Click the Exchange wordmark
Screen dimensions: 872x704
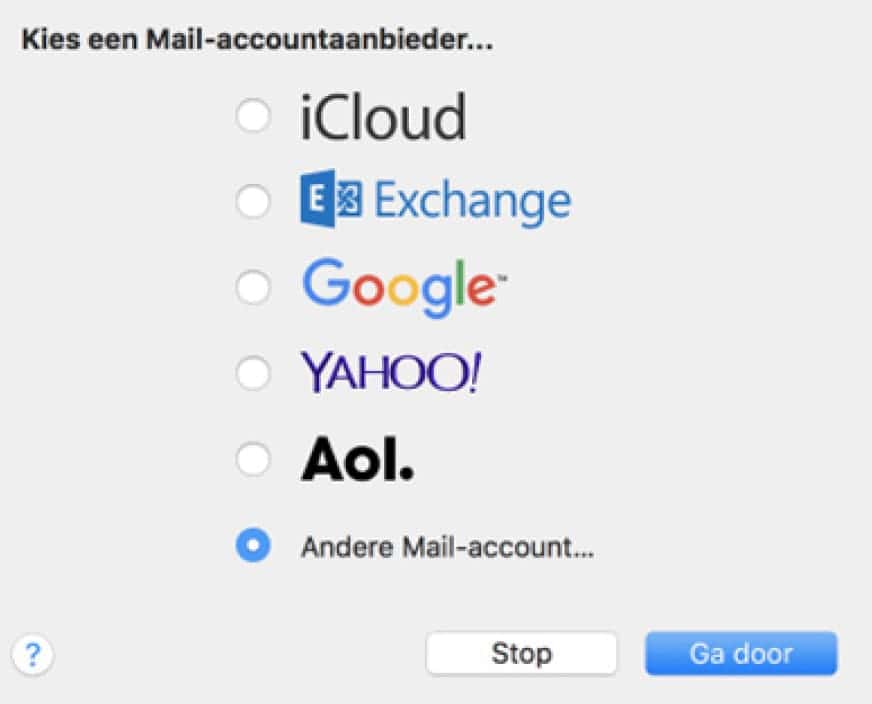(x=473, y=203)
